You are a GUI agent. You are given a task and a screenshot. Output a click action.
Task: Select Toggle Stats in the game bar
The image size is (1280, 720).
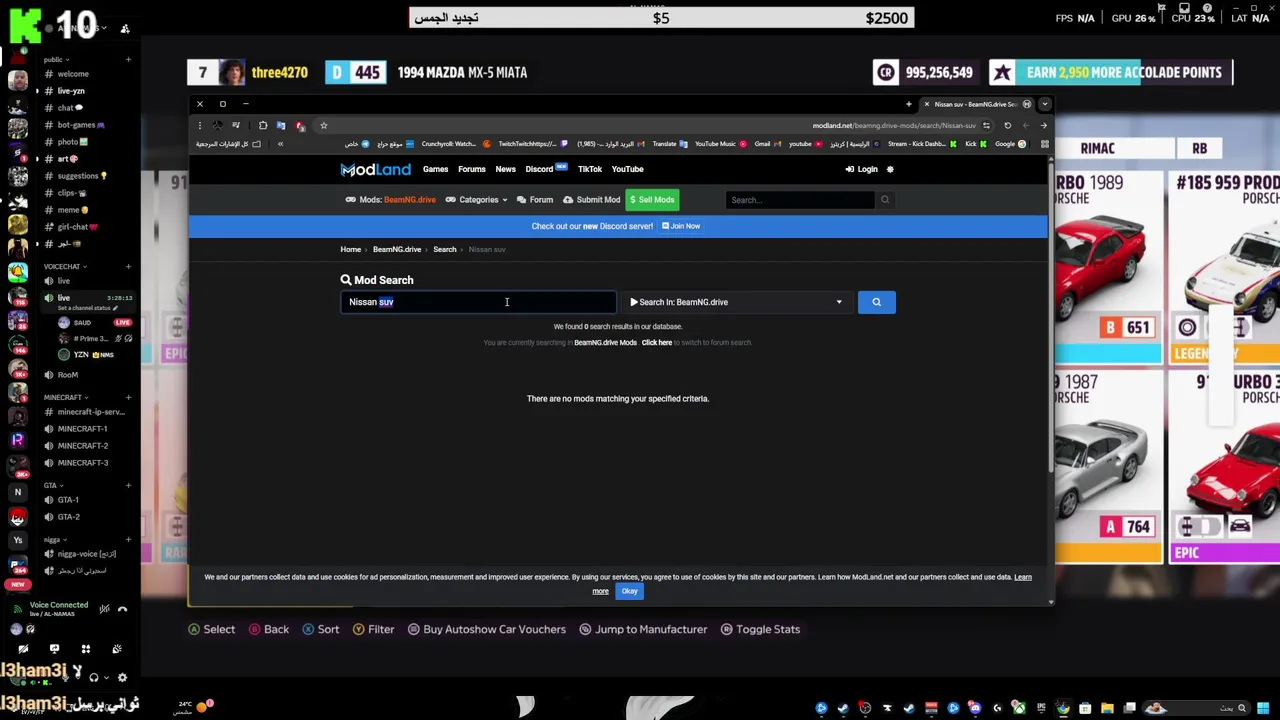pyautogui.click(x=760, y=629)
